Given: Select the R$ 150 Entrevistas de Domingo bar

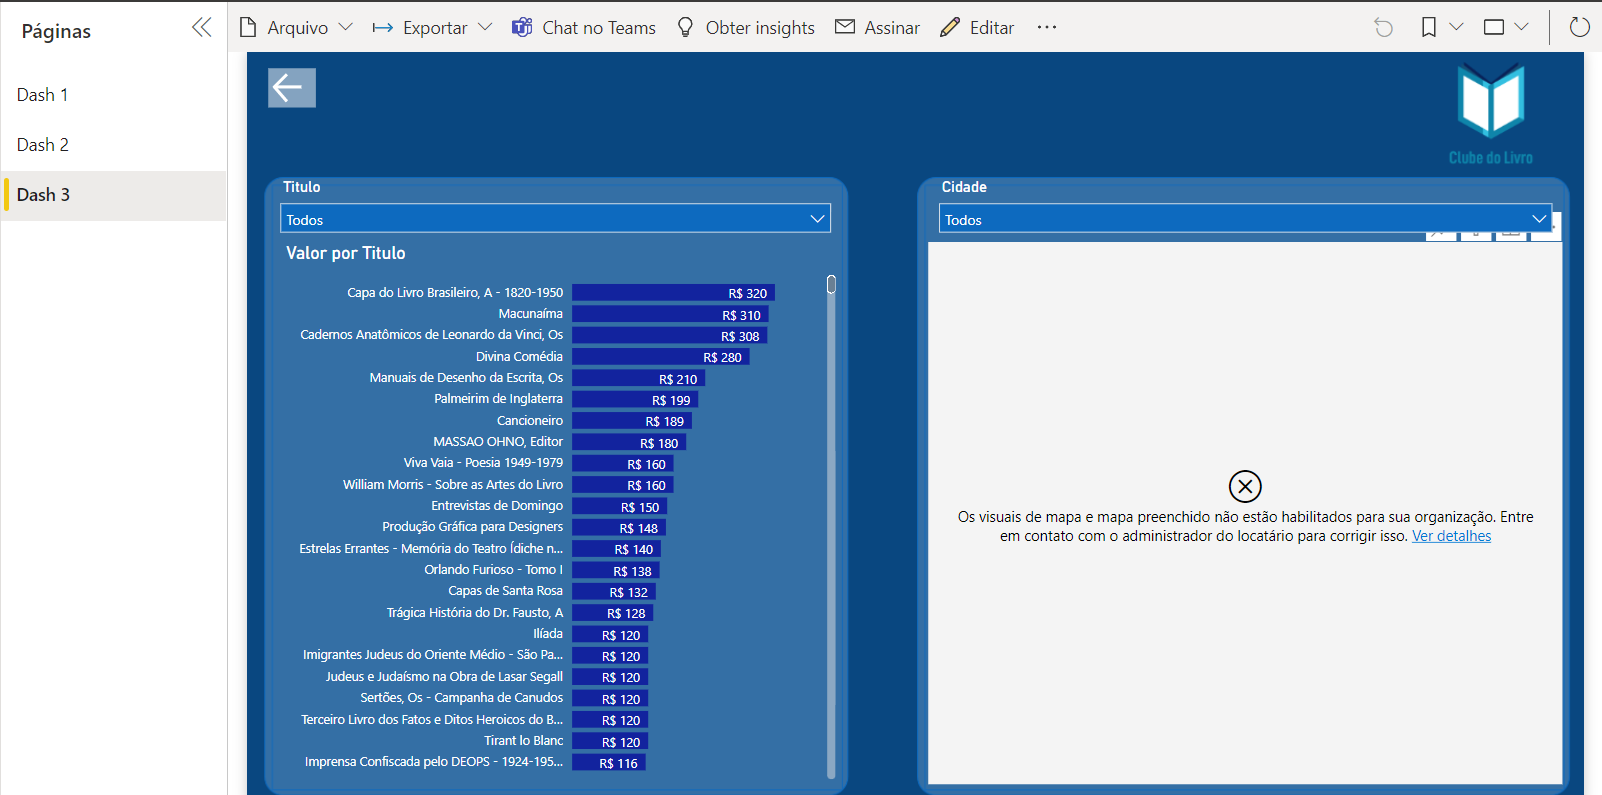Looking at the screenshot, I should pyautogui.click(x=619, y=507).
